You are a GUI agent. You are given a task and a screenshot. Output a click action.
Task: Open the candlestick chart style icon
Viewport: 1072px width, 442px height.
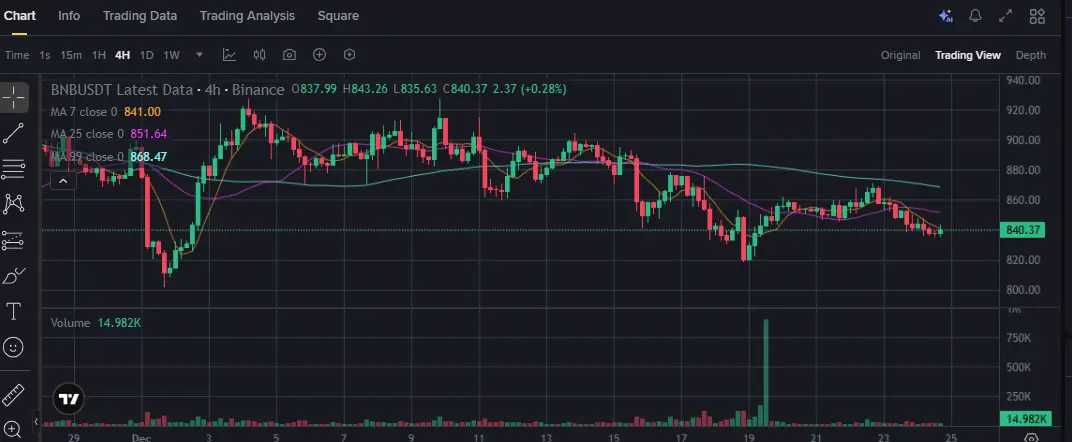[x=259, y=55]
